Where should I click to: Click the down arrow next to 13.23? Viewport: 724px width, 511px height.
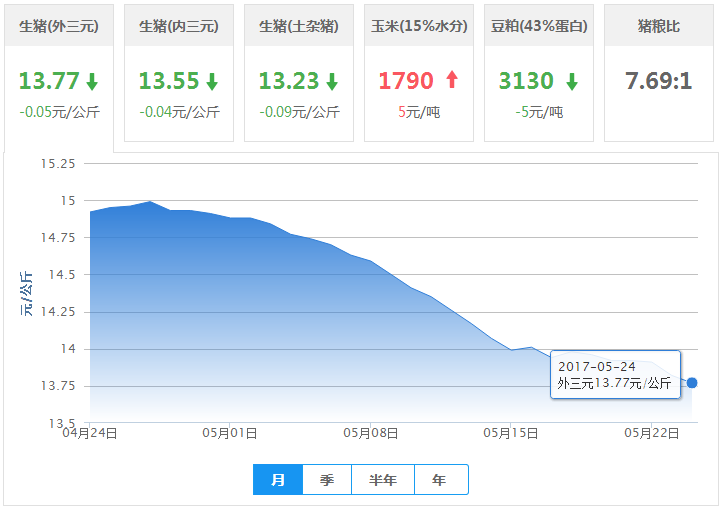tap(332, 82)
